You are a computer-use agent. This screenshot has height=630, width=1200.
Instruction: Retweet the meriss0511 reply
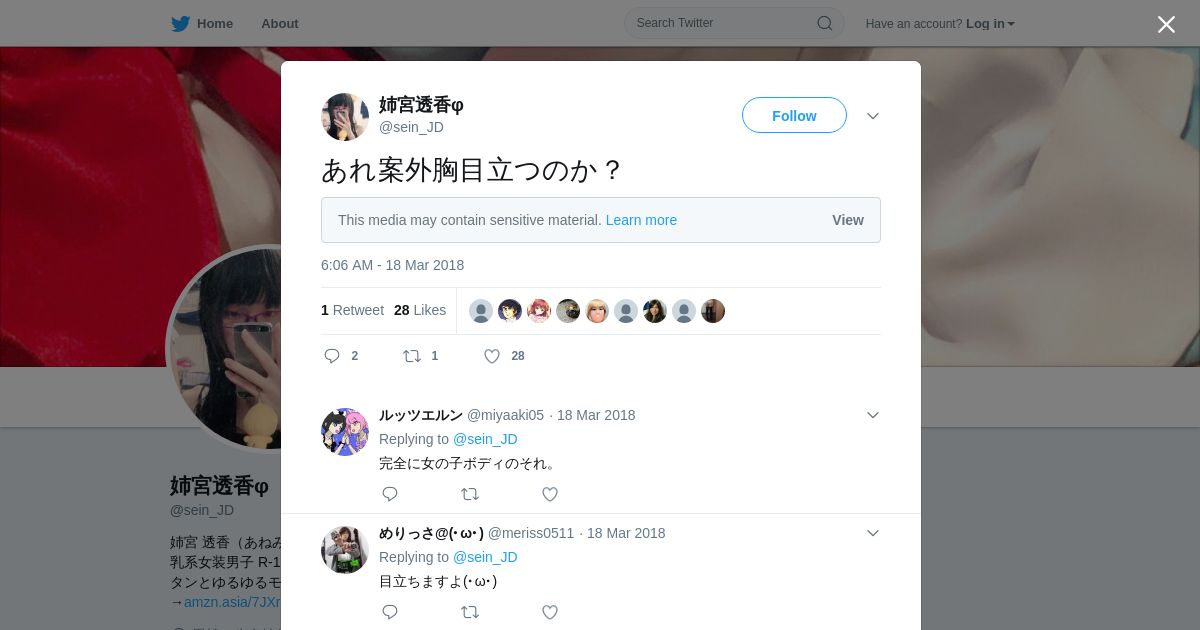pos(470,612)
